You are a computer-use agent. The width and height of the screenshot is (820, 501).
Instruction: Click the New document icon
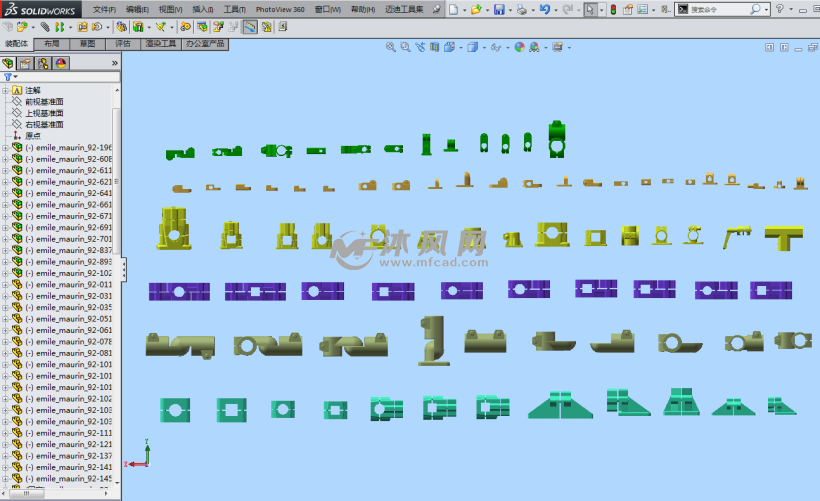point(453,9)
